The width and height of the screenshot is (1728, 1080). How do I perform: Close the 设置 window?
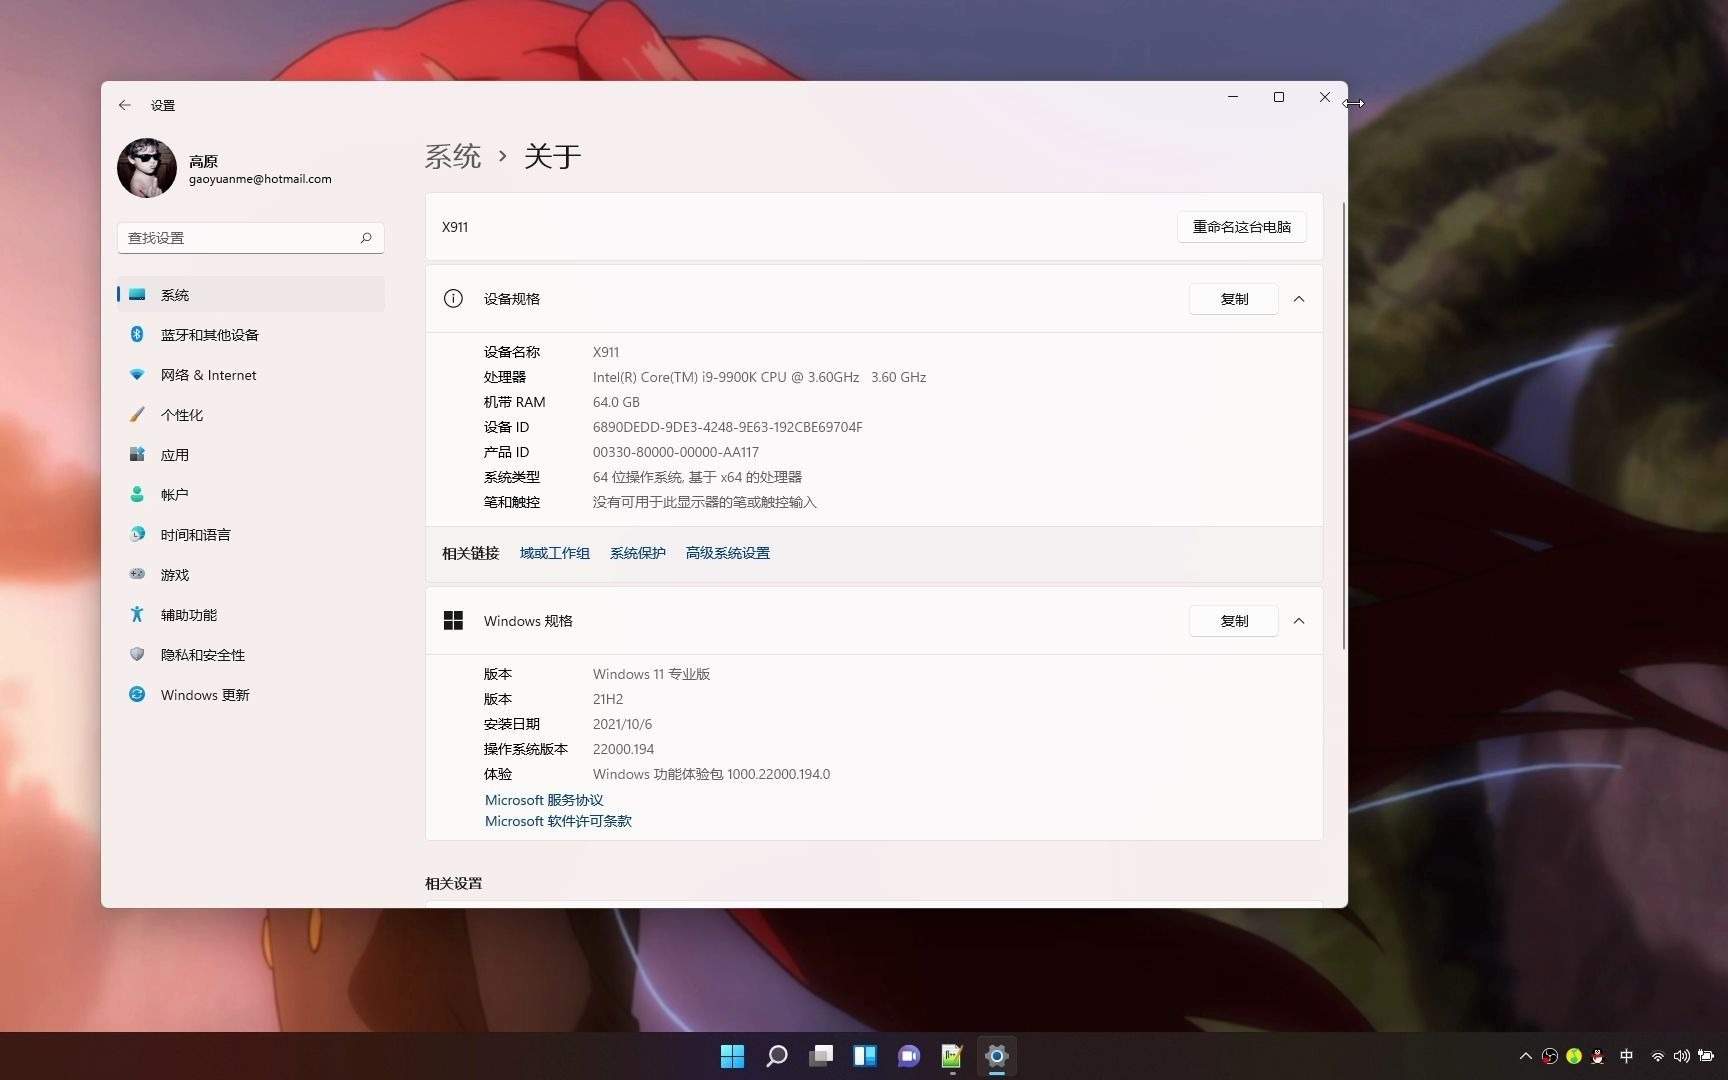pyautogui.click(x=1324, y=97)
